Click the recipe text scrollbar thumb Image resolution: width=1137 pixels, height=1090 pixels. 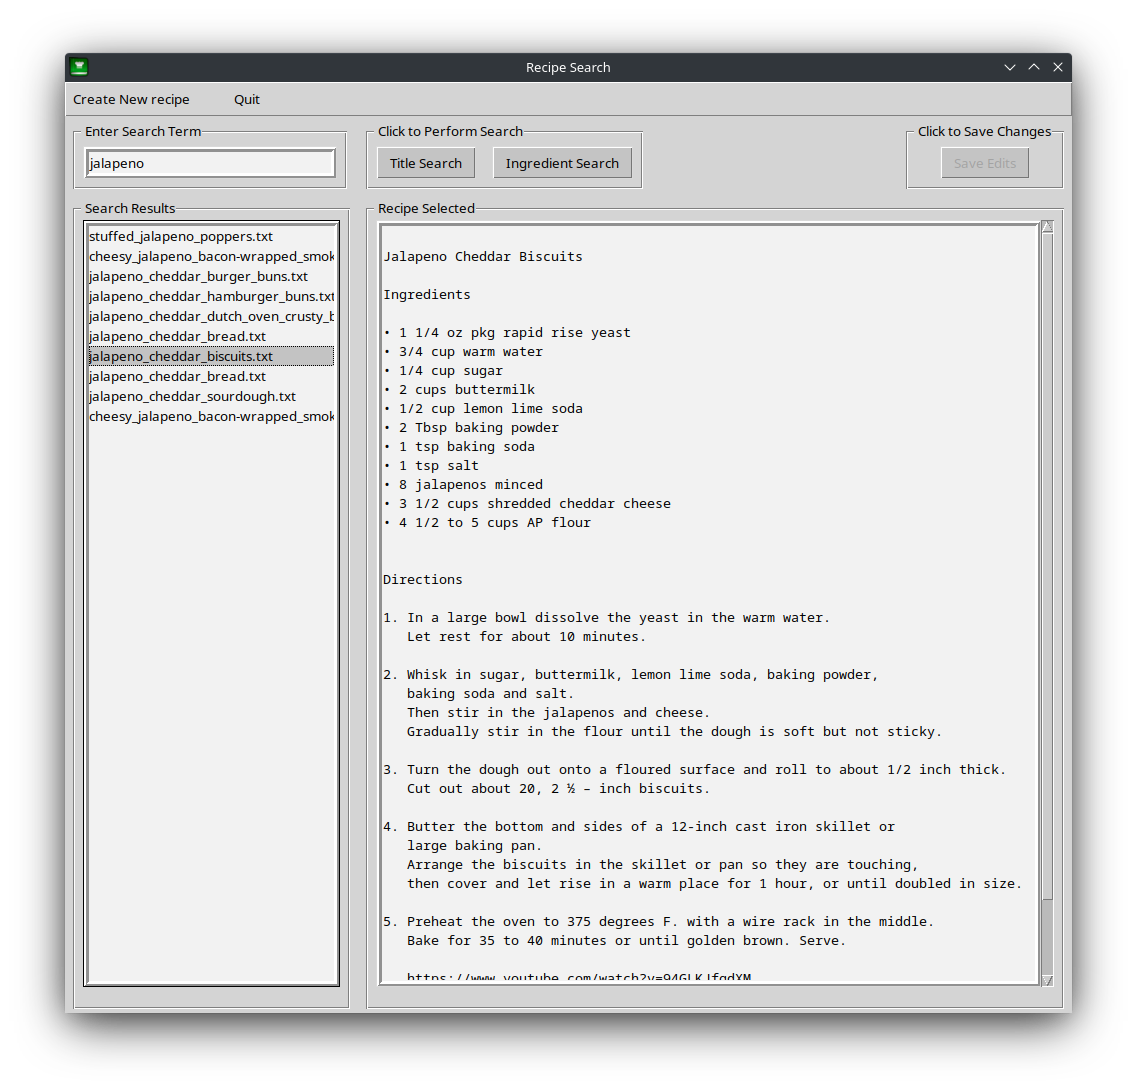tap(1048, 566)
